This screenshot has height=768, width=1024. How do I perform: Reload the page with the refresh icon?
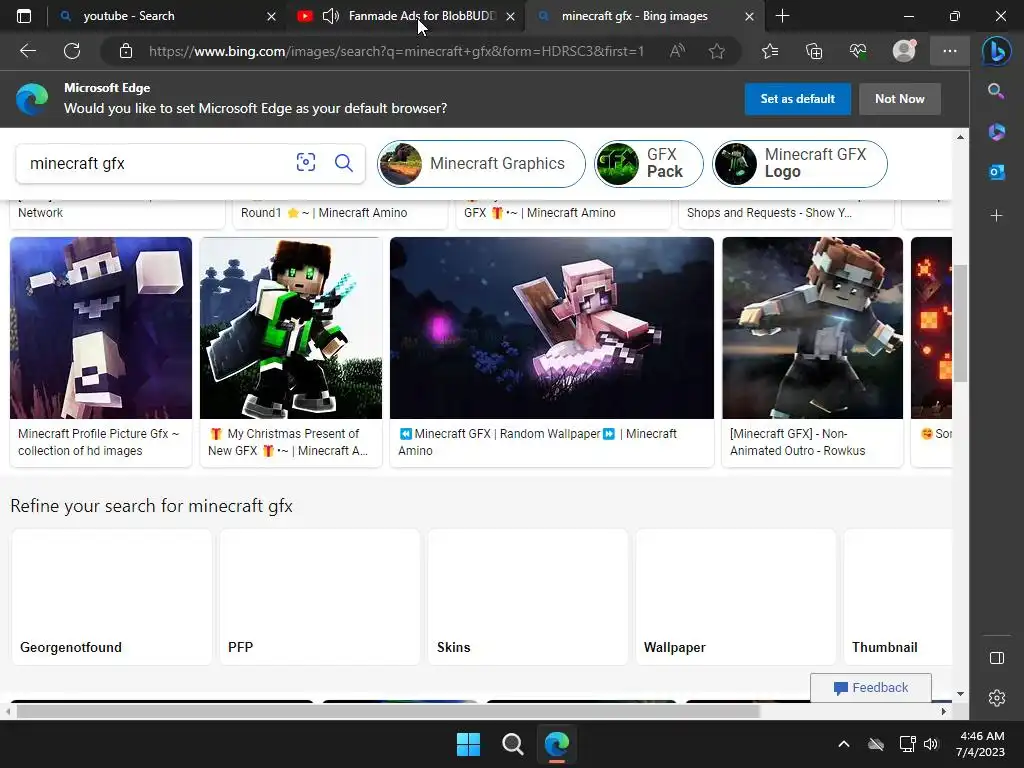click(x=72, y=51)
